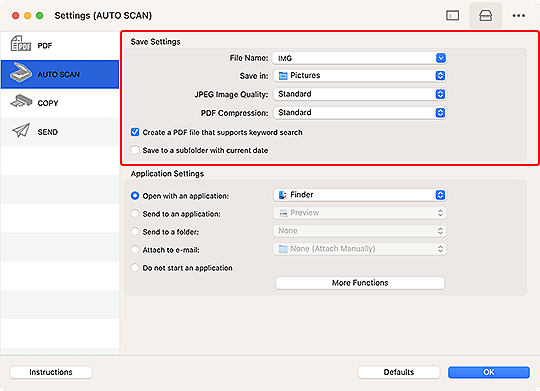
Task: Select Open with an application radio button
Action: point(135,196)
